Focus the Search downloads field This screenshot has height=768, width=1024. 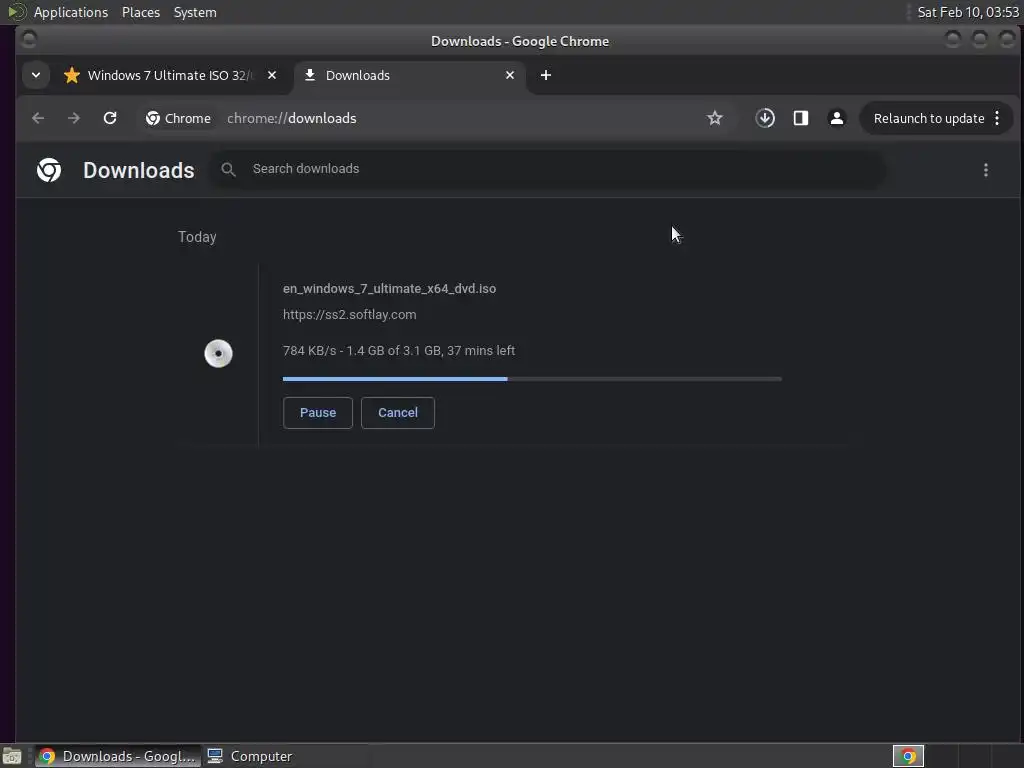click(547, 170)
